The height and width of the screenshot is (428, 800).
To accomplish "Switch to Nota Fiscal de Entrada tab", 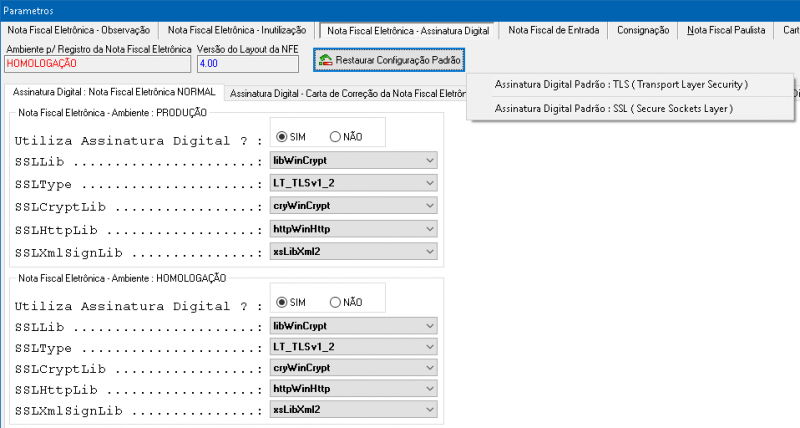I will click(554, 30).
